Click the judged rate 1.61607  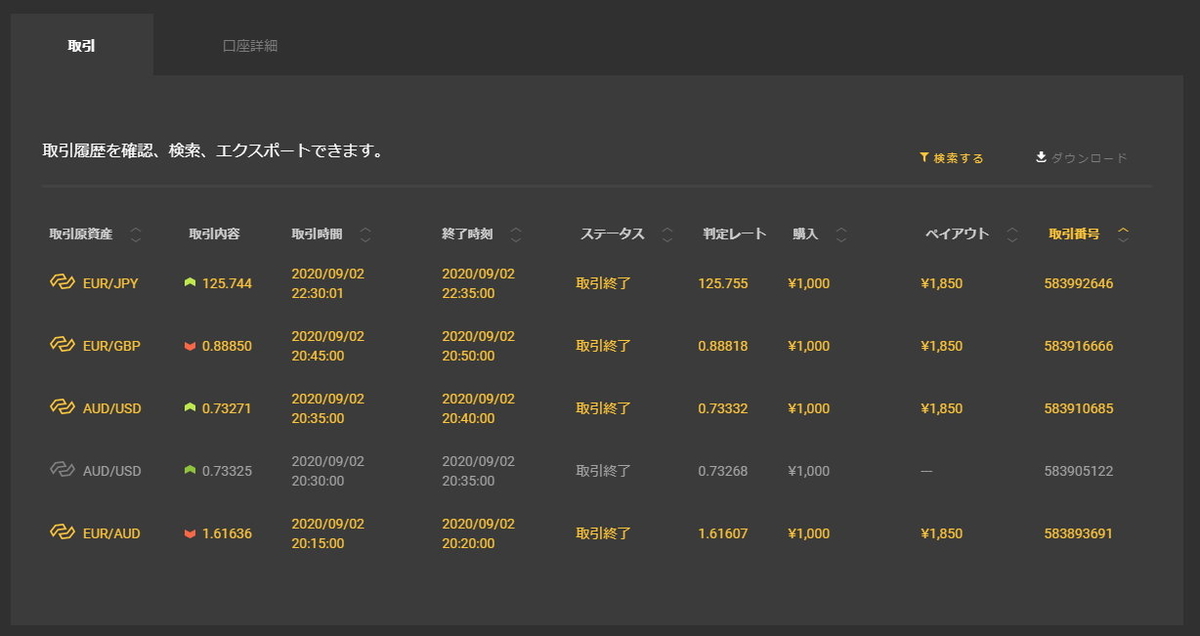(723, 533)
